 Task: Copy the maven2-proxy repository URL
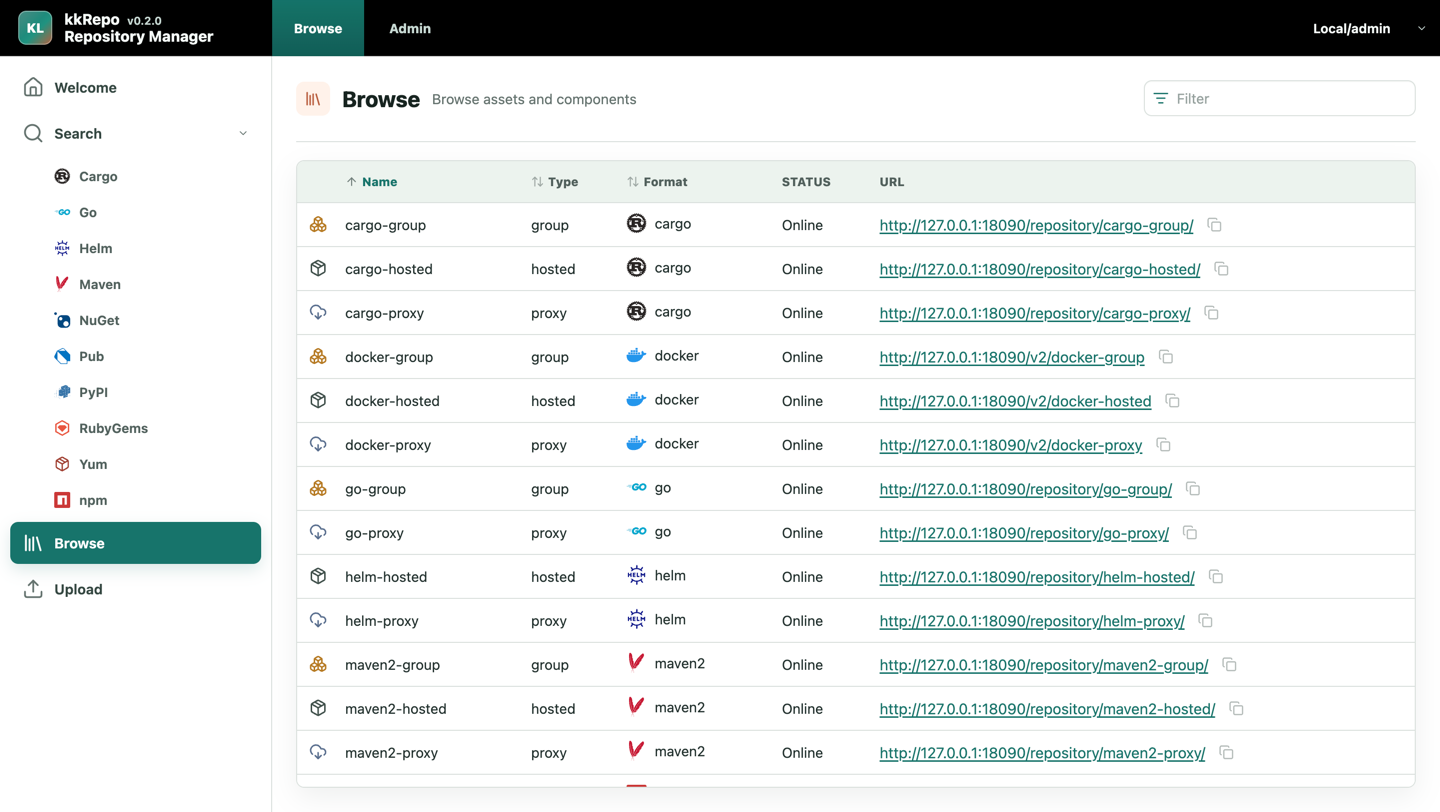coord(1226,753)
